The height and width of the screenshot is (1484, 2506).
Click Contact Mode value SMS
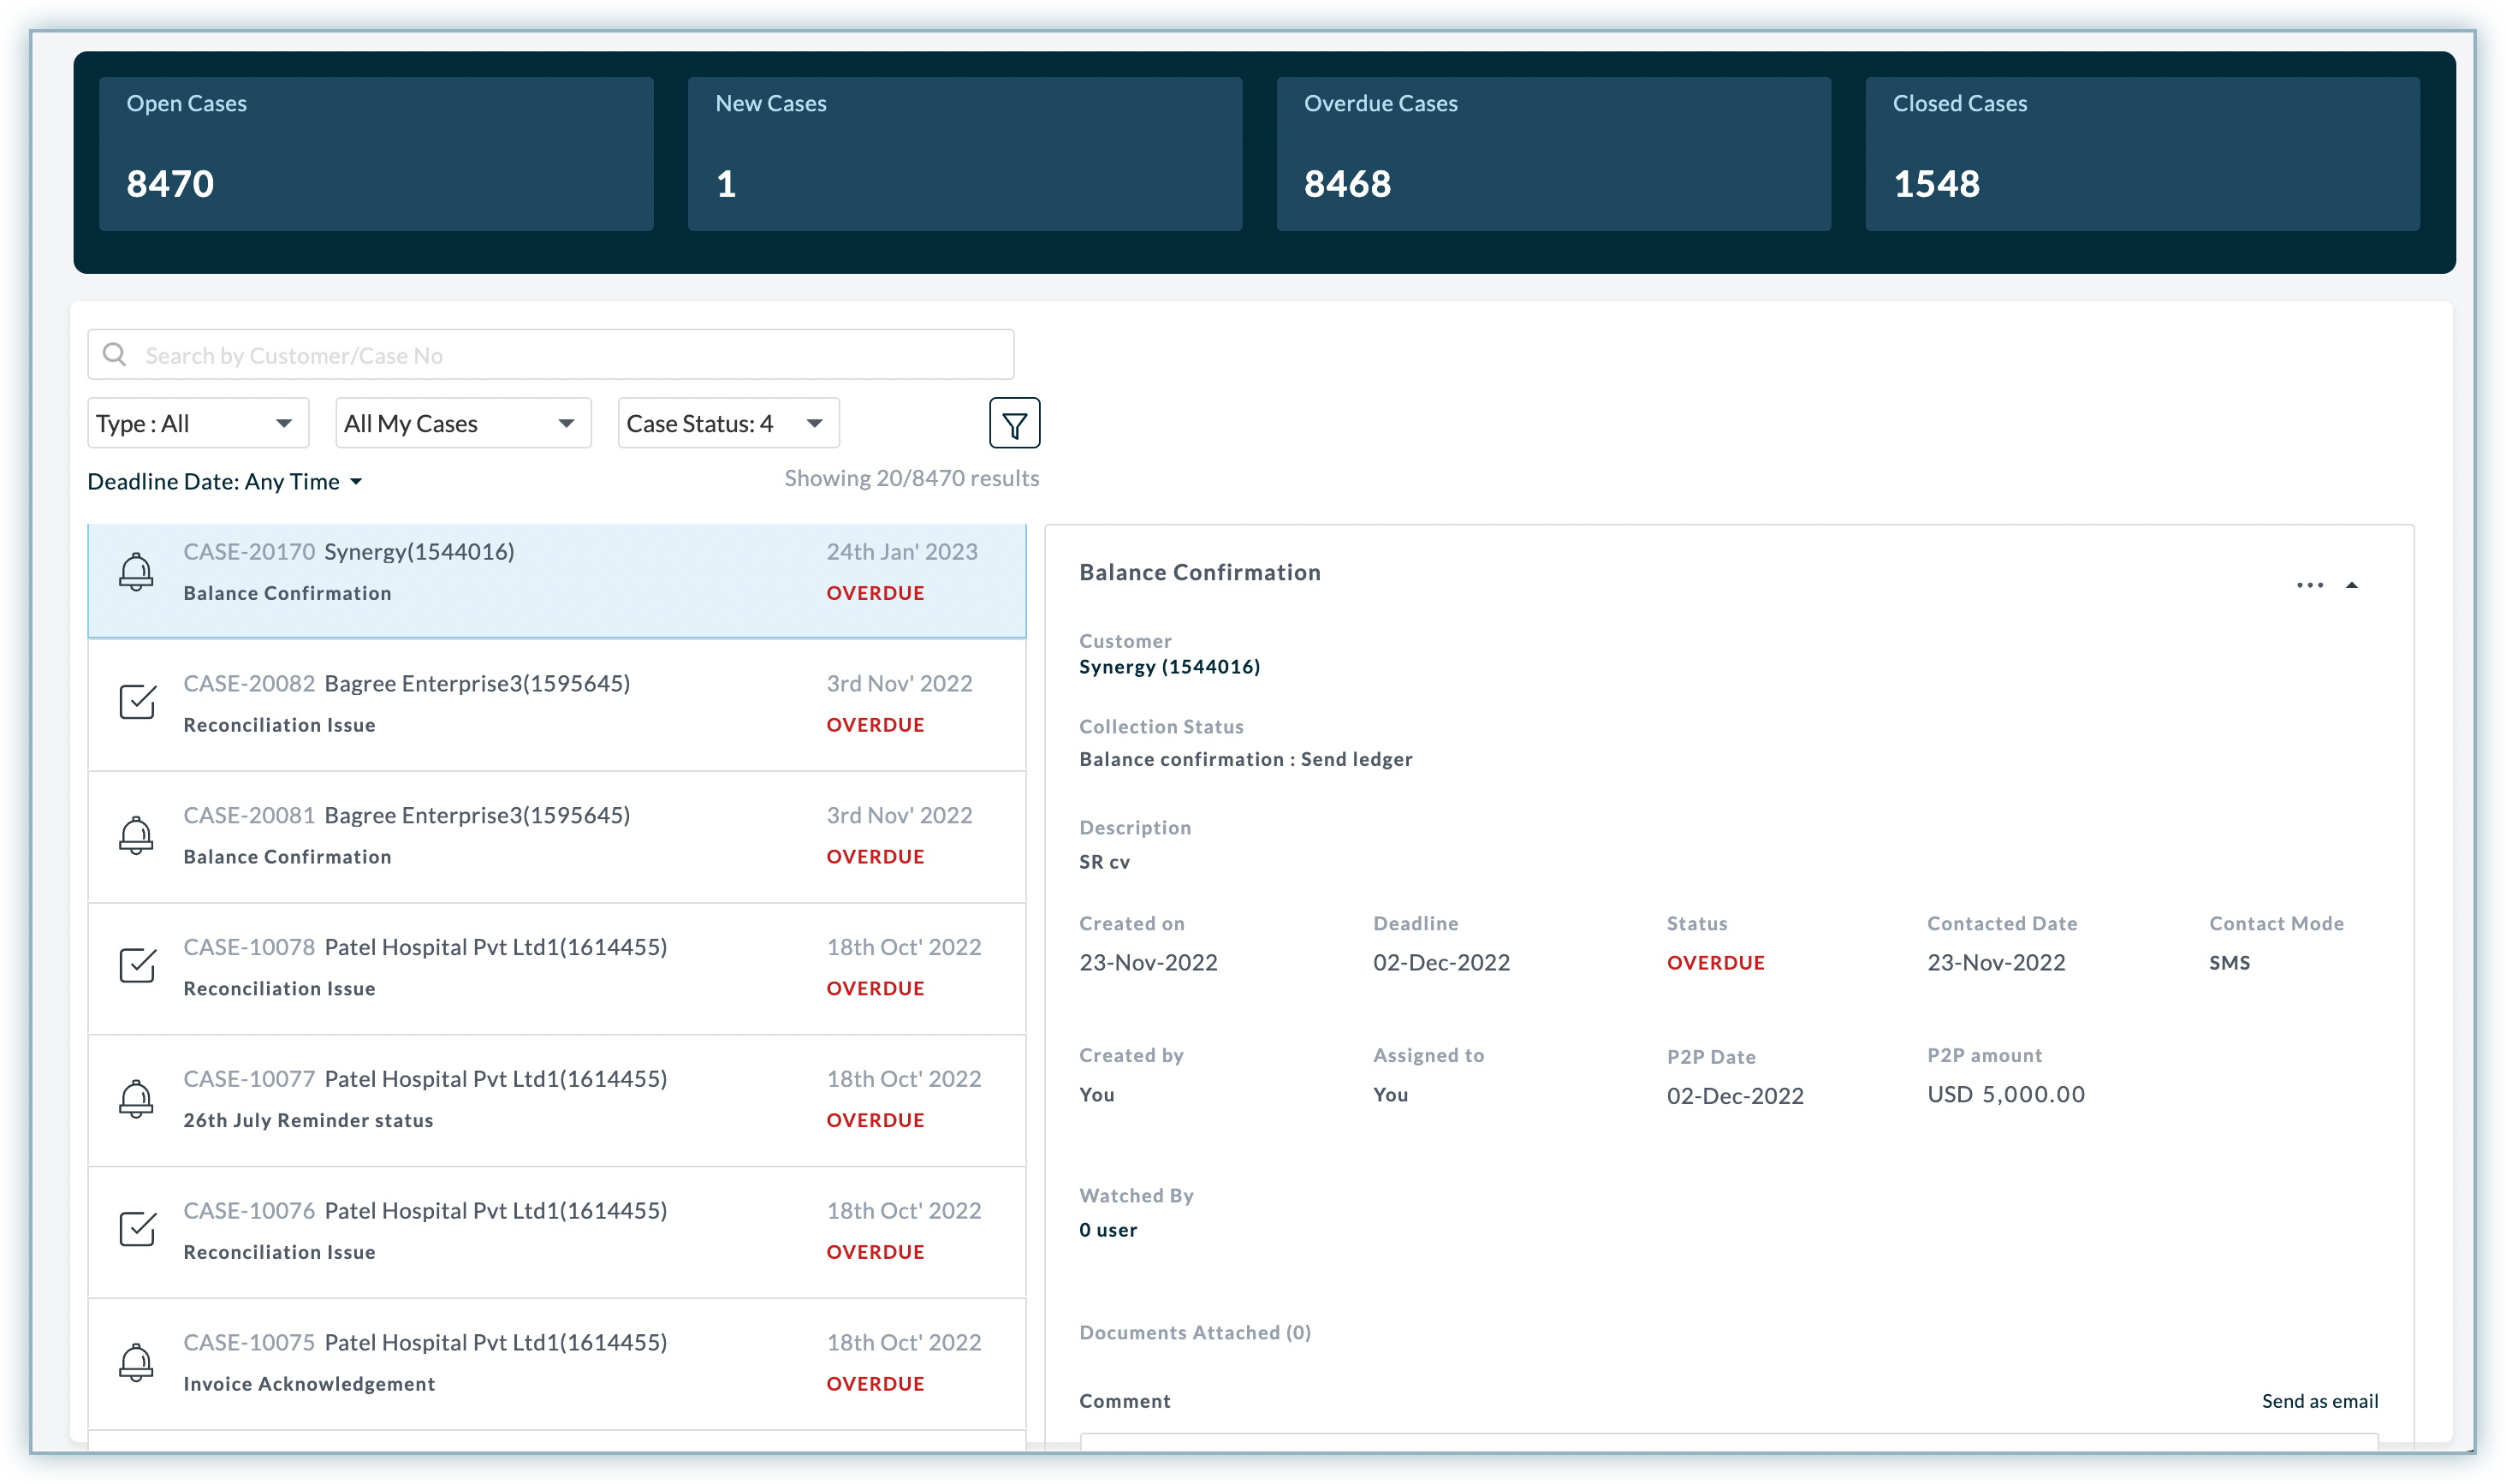point(2229,963)
